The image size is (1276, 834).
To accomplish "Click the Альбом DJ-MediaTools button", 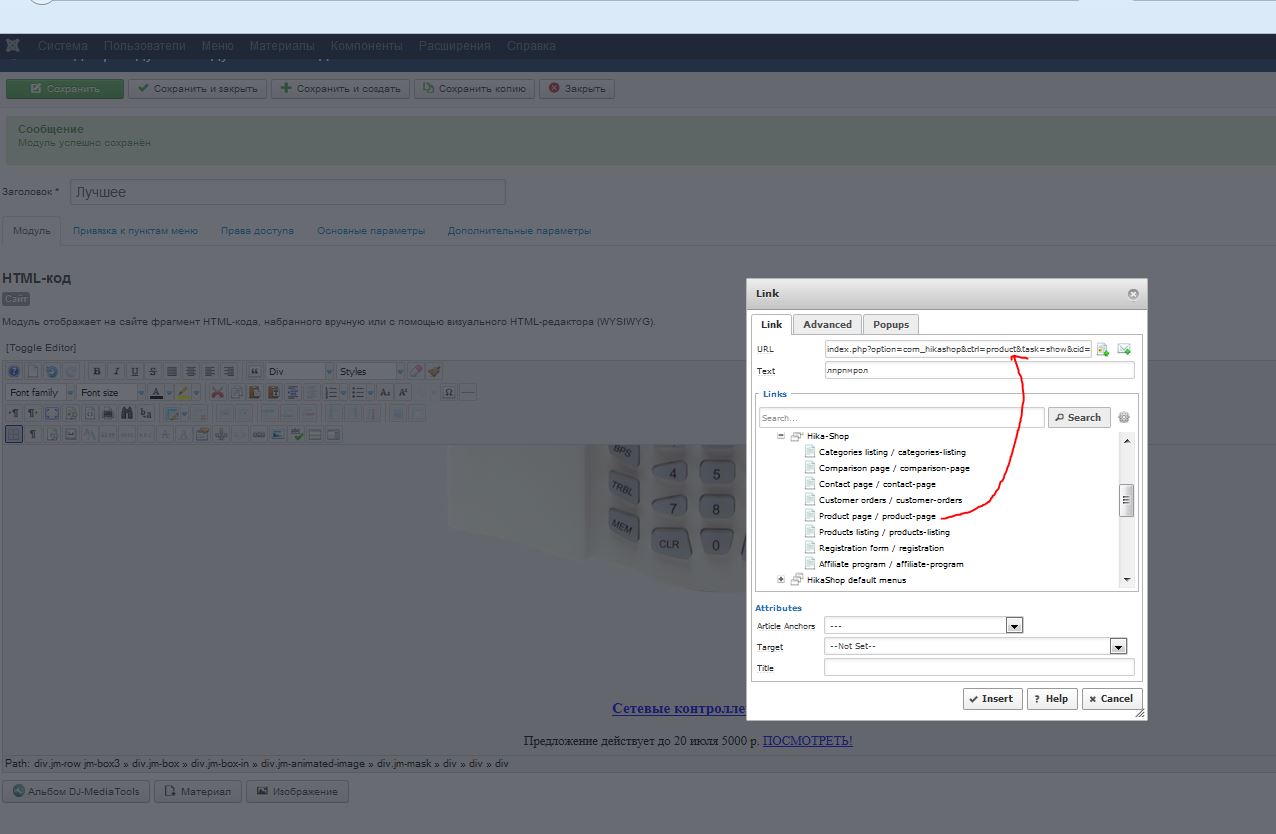I will pos(76,791).
